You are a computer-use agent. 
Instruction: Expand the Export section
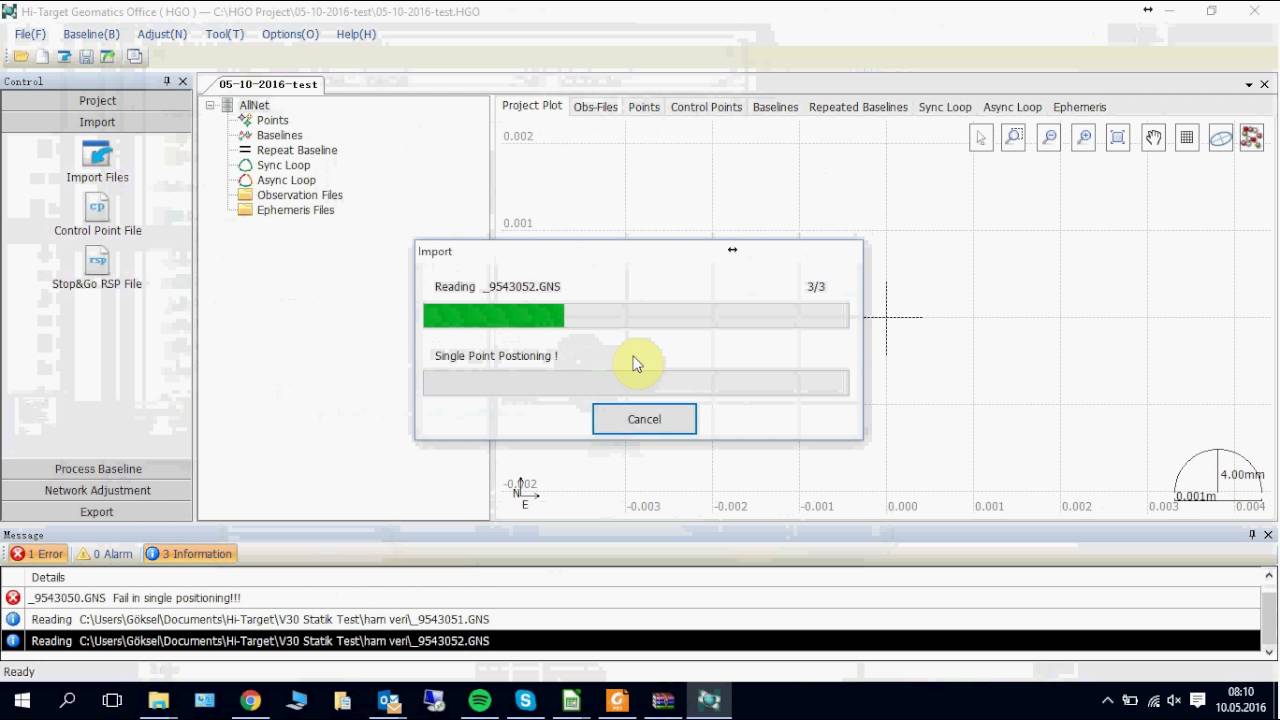coord(97,512)
